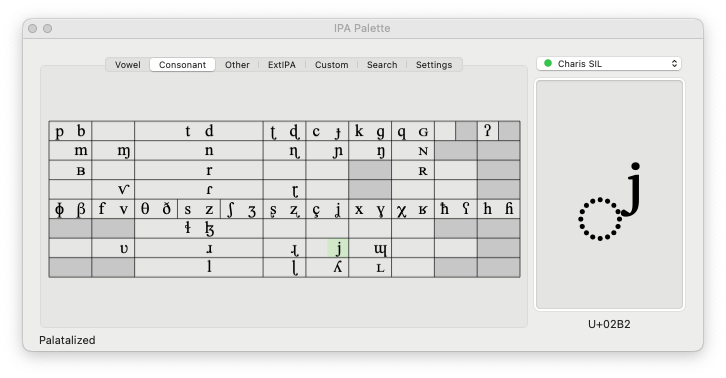Select the alveolar trill r
Image resolution: width=726 pixels, height=378 pixels.
[x=209, y=170]
